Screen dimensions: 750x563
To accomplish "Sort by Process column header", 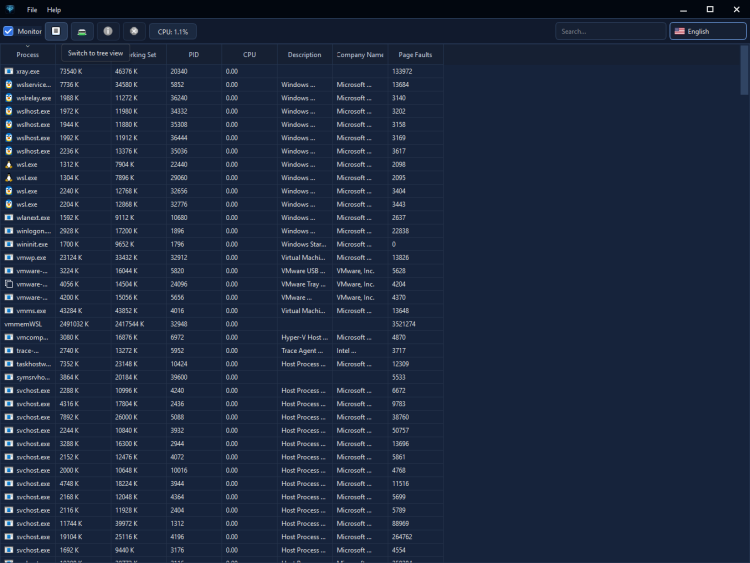I will tap(28, 55).
